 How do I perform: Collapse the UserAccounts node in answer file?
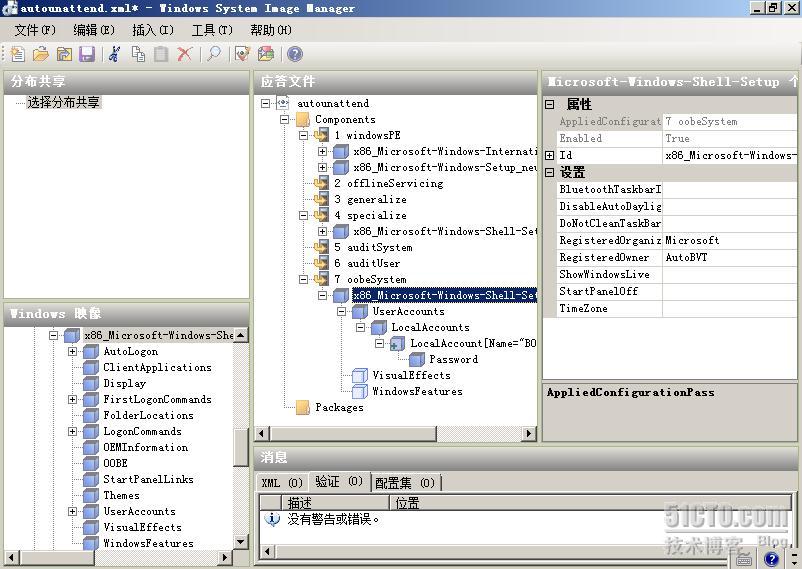coord(341,312)
